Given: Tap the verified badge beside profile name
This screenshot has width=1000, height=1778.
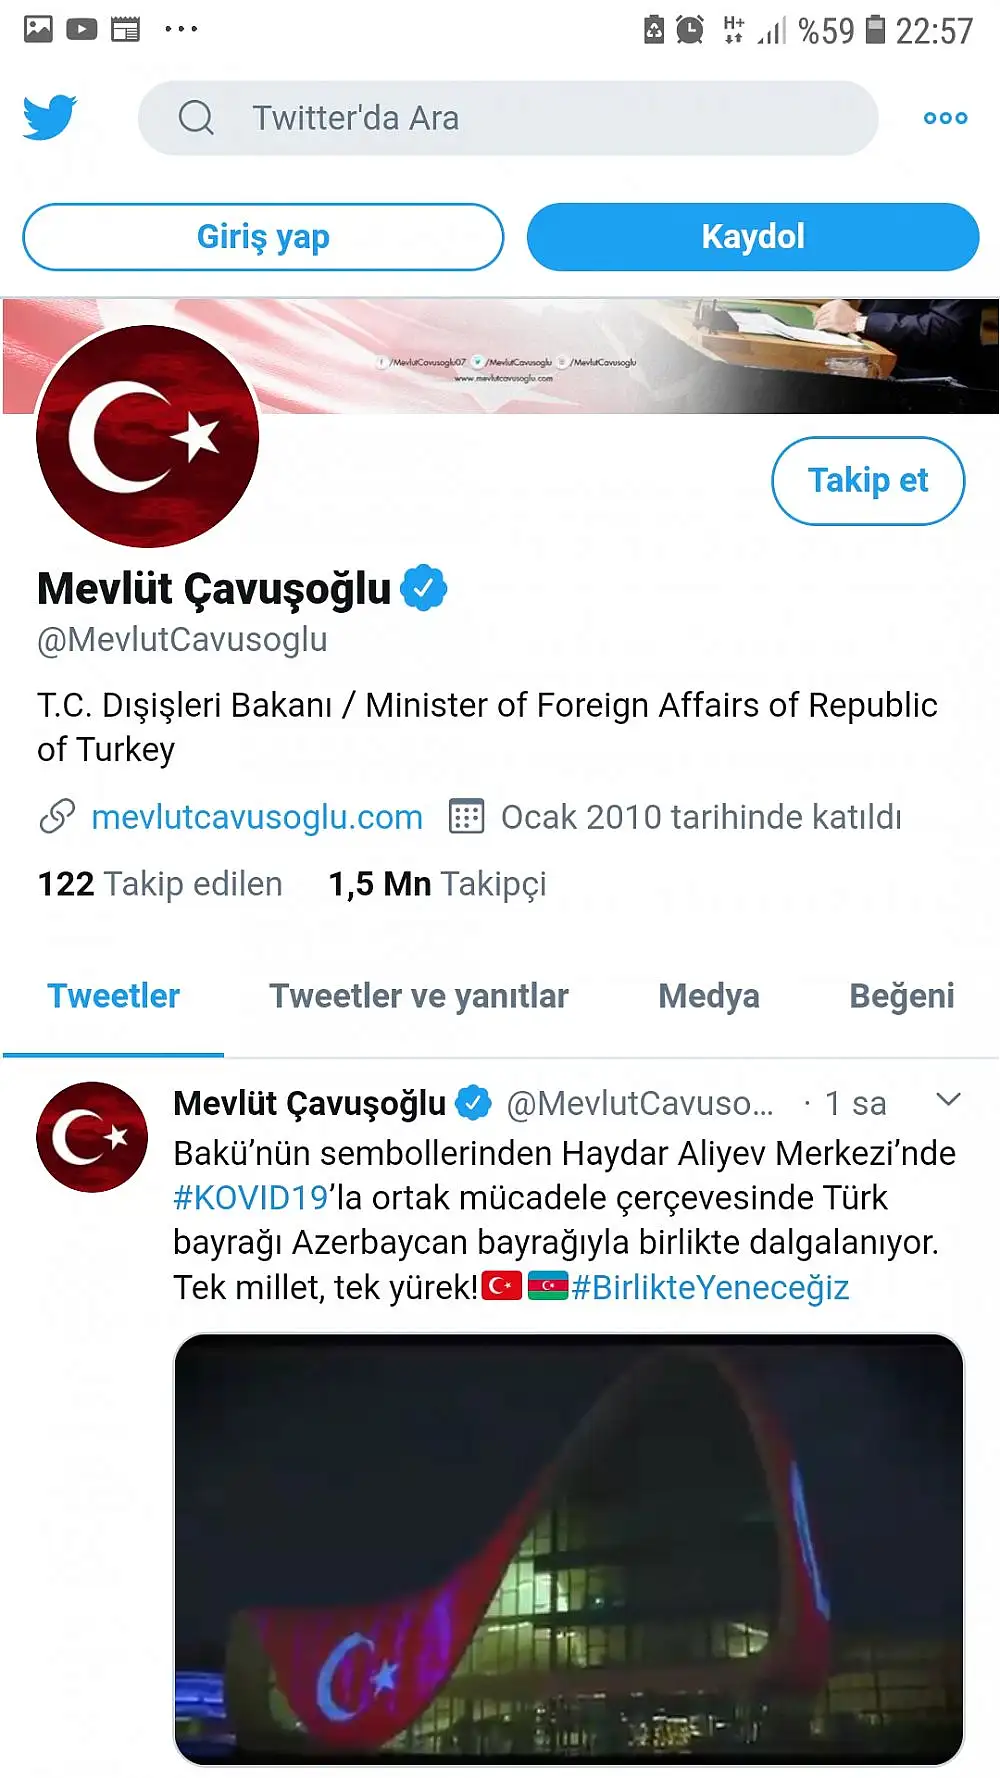Looking at the screenshot, I should pyautogui.click(x=424, y=588).
